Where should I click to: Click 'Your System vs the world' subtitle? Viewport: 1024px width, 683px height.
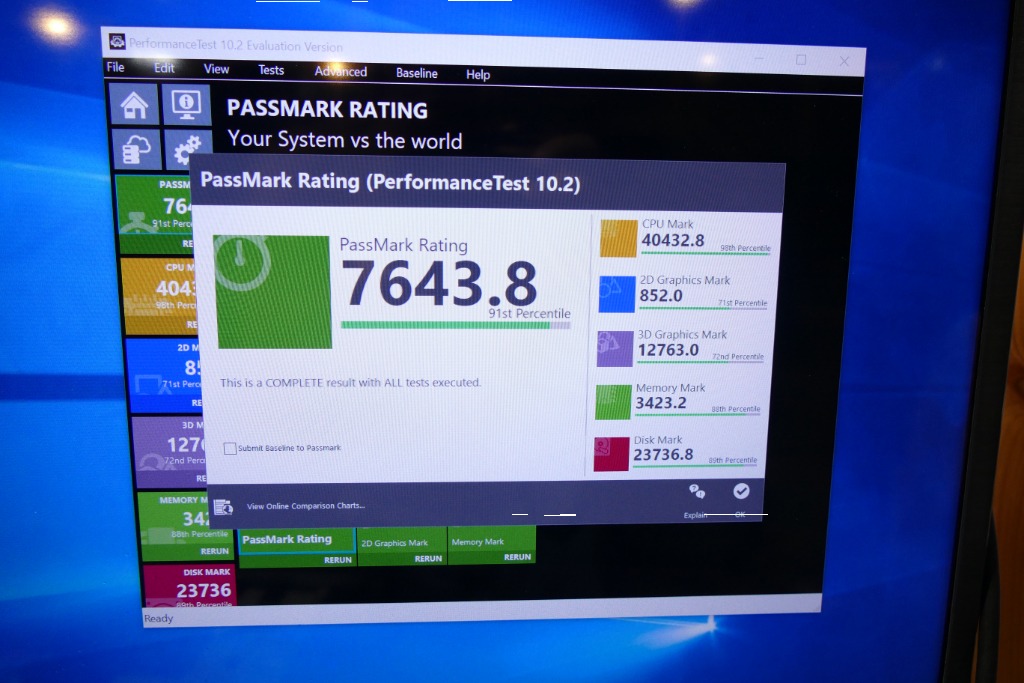pos(345,140)
